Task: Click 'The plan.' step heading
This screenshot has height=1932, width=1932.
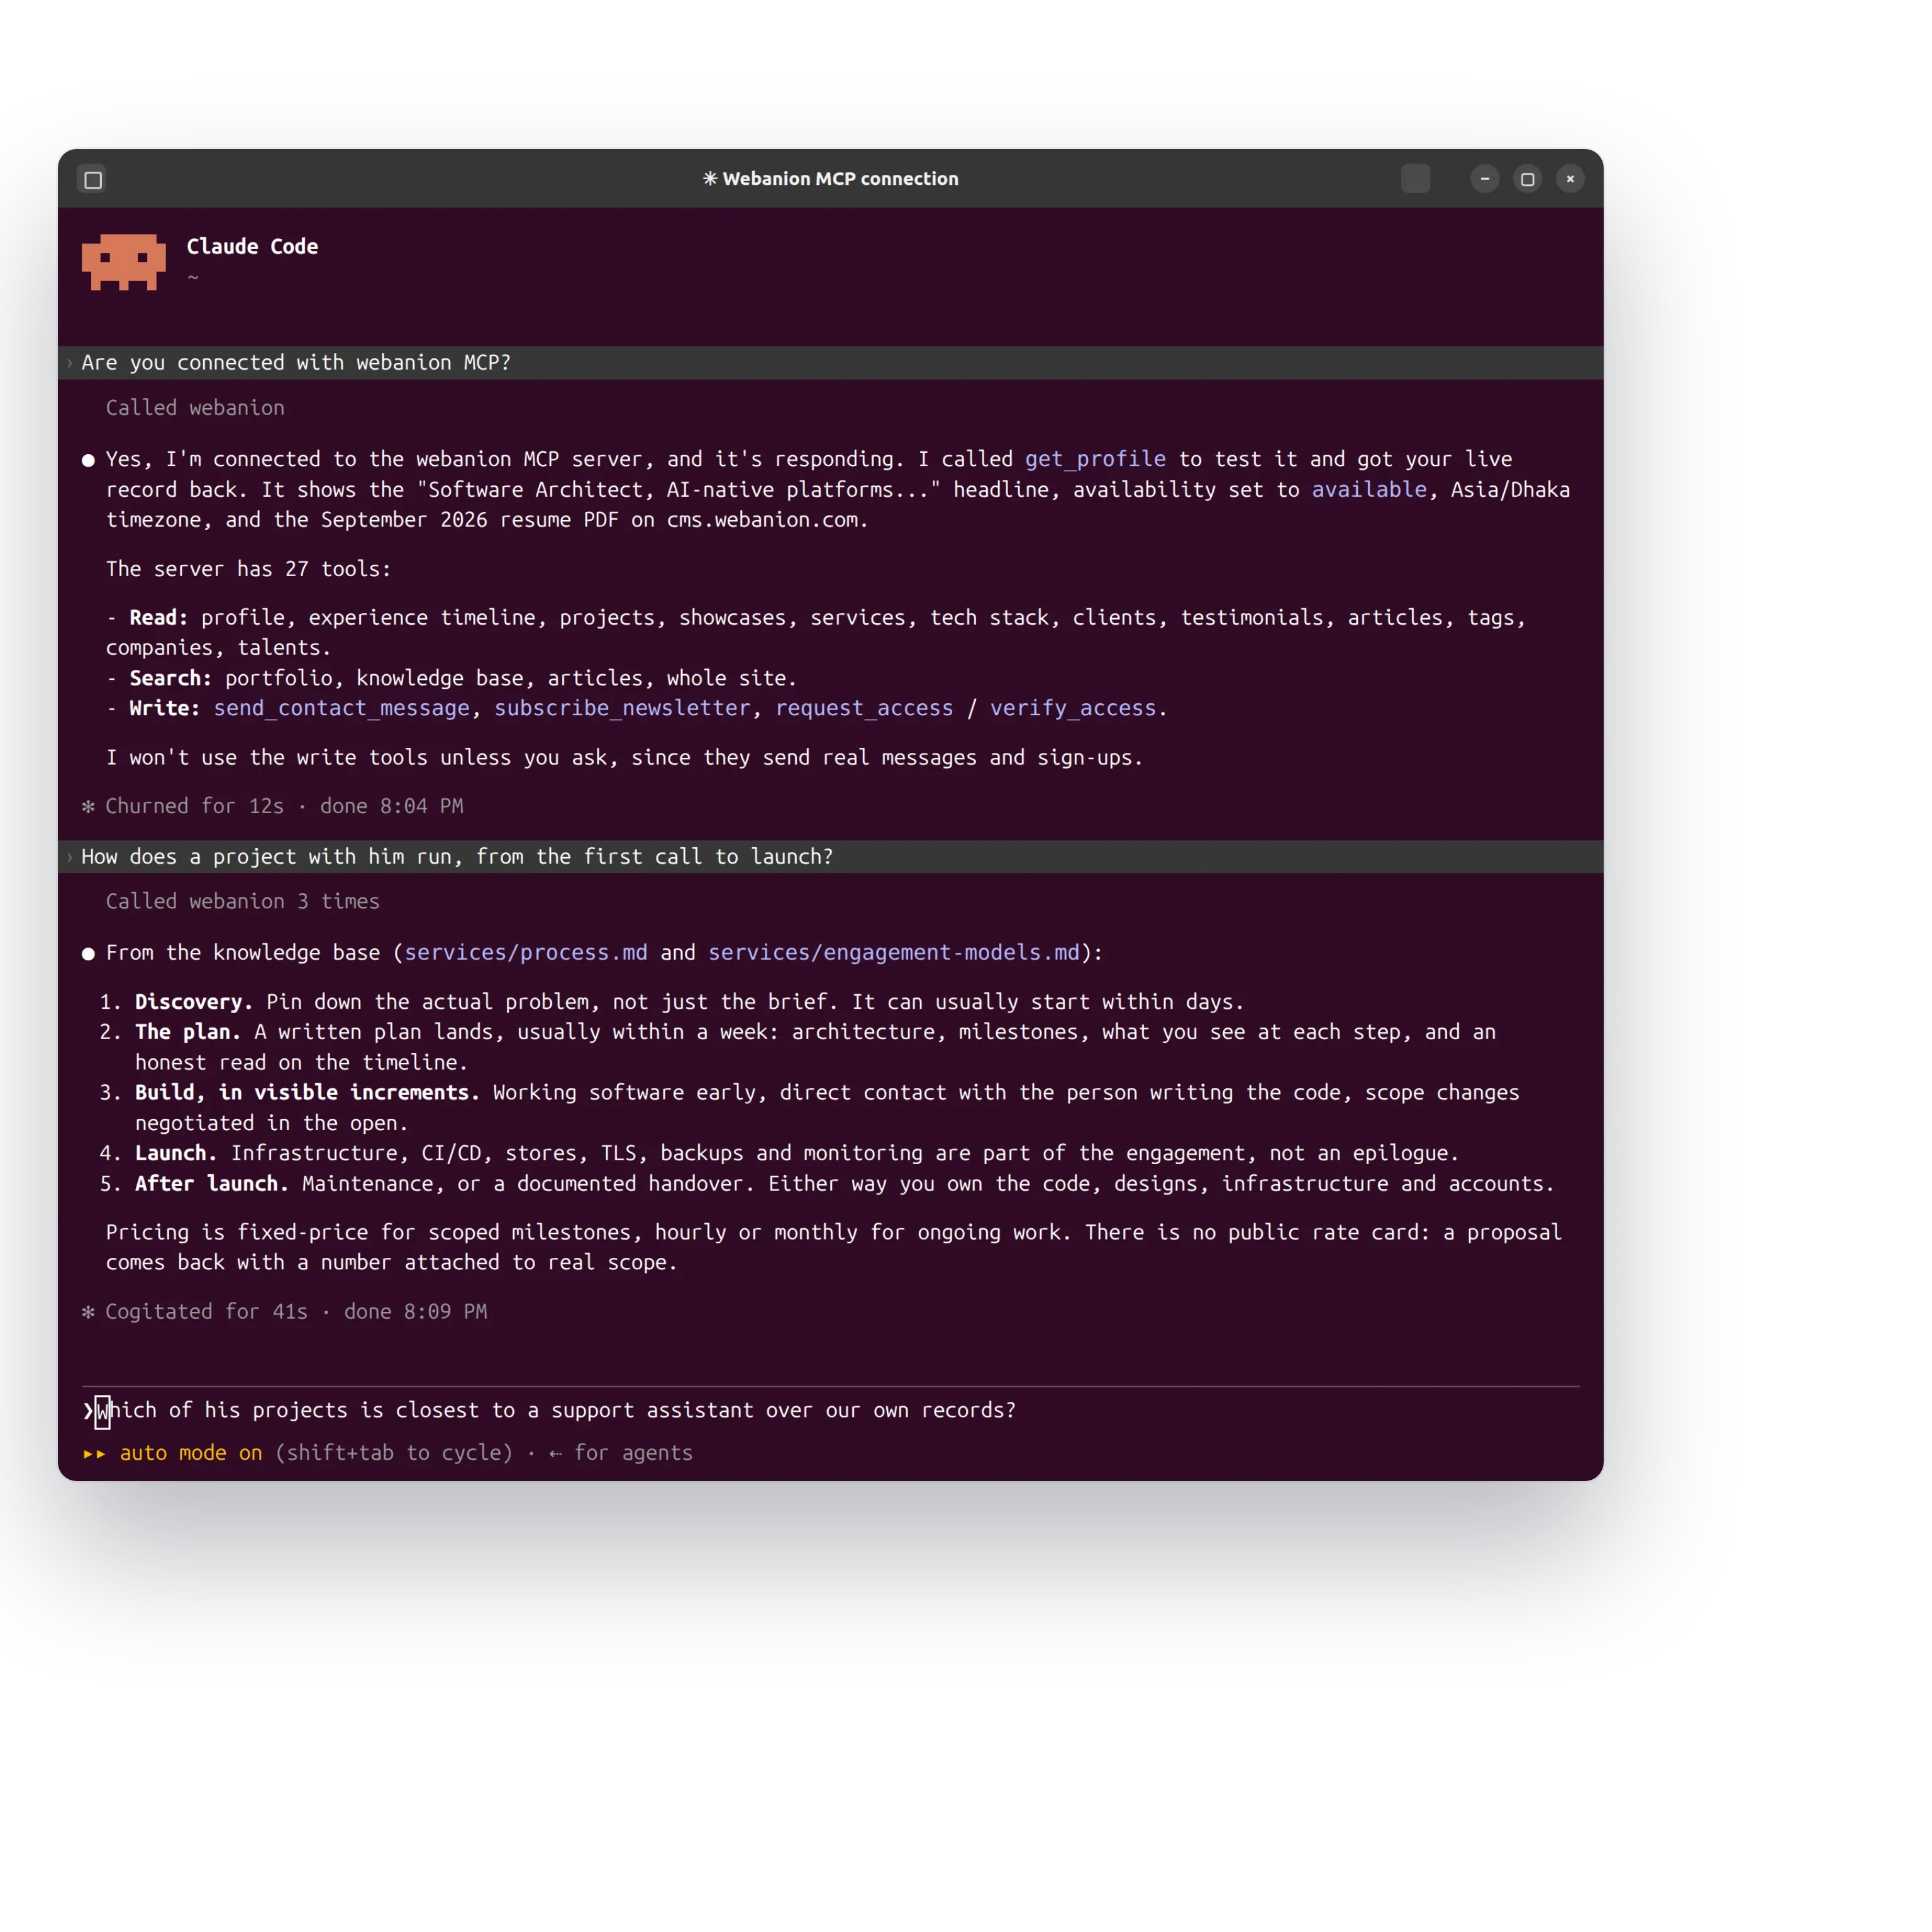Action: (188, 1032)
